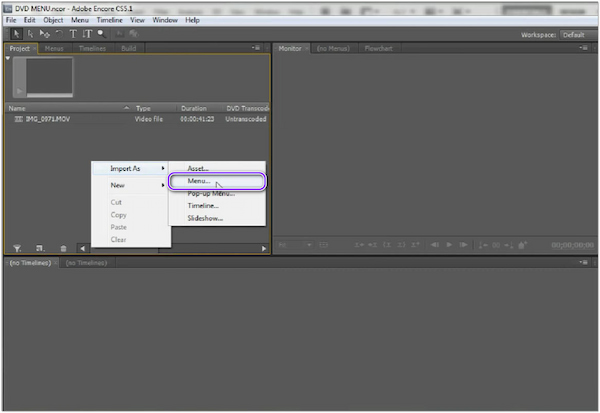The width and height of the screenshot is (600, 413).
Task: Click the Name column sort arrow
Action: click(127, 108)
